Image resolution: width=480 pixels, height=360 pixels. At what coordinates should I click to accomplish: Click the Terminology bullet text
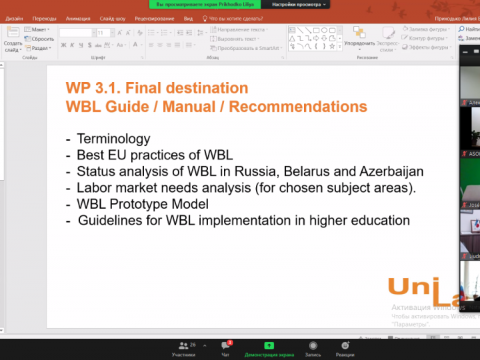click(114, 139)
